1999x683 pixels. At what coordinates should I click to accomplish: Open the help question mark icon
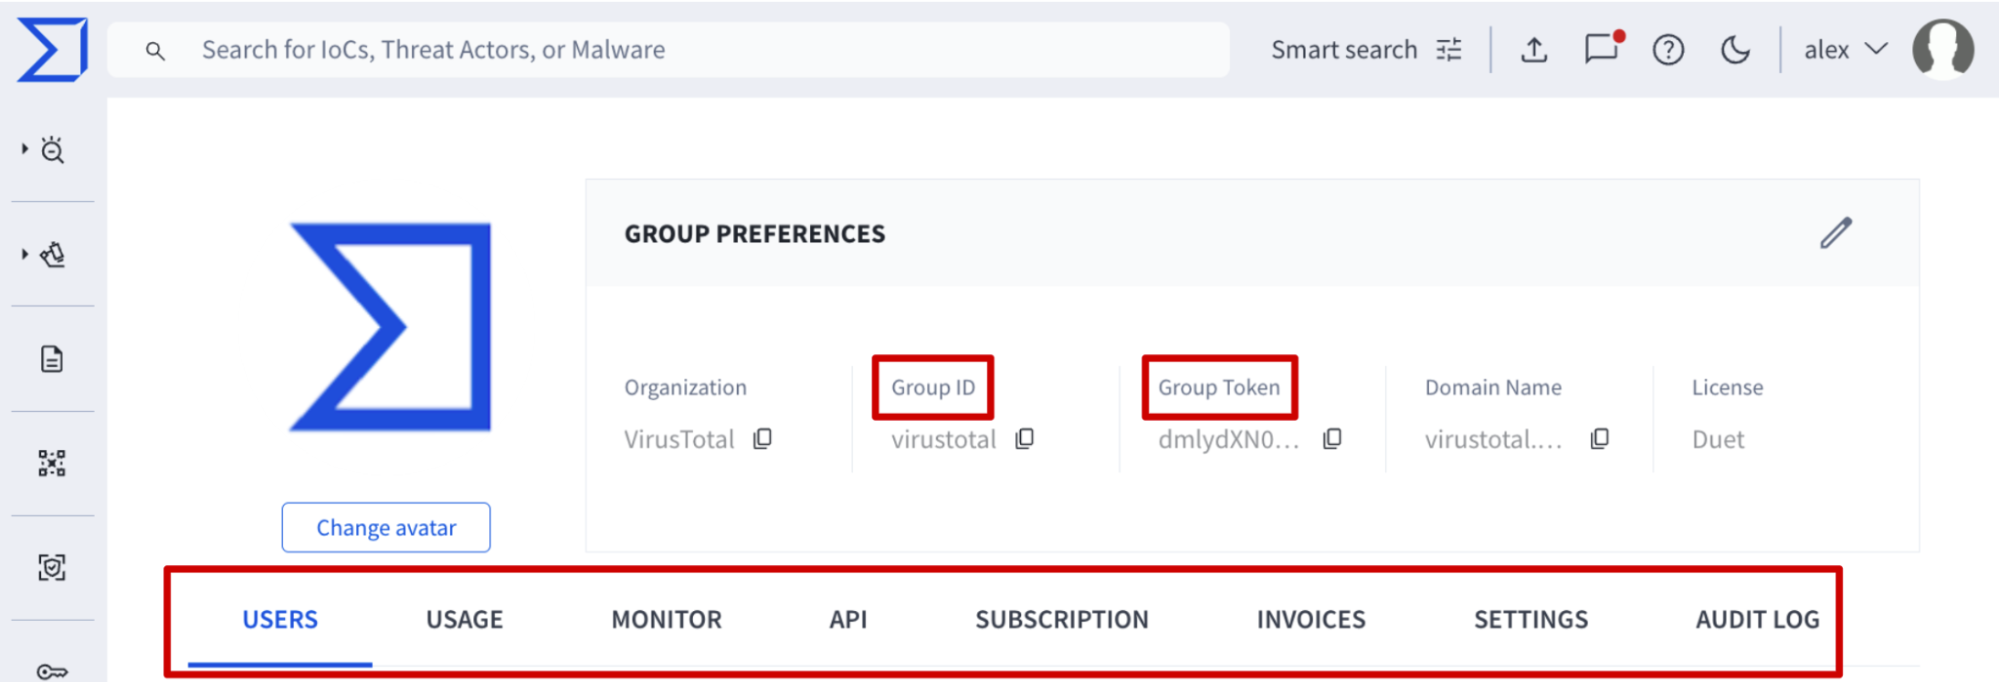tap(1668, 50)
